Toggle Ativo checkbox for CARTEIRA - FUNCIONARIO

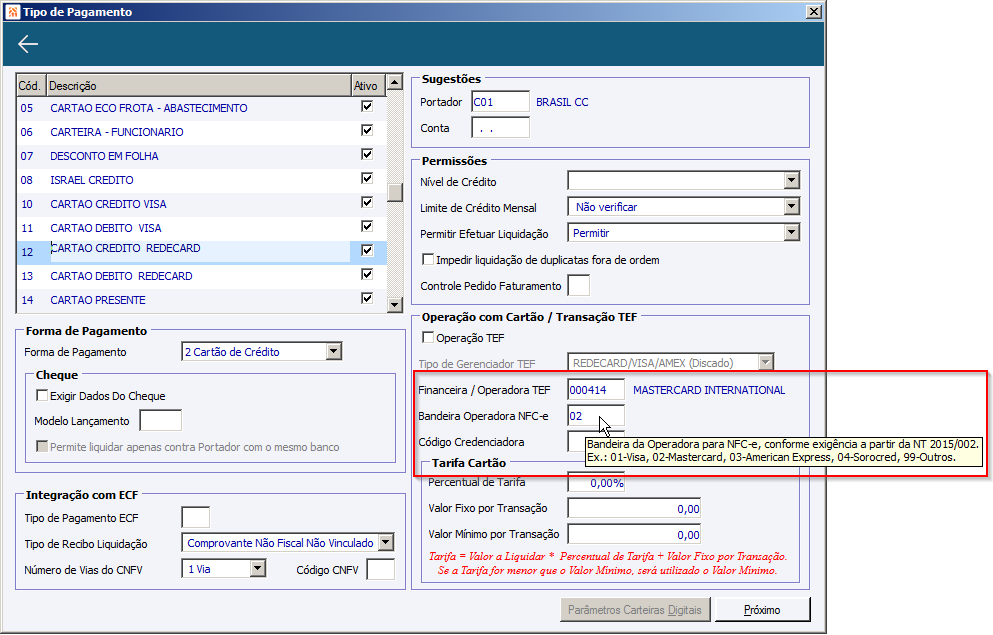(x=367, y=130)
